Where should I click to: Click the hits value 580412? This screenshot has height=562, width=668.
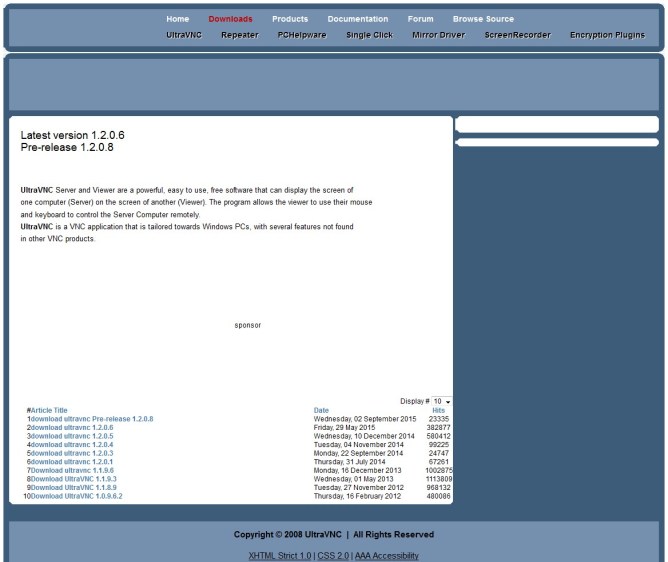438,436
